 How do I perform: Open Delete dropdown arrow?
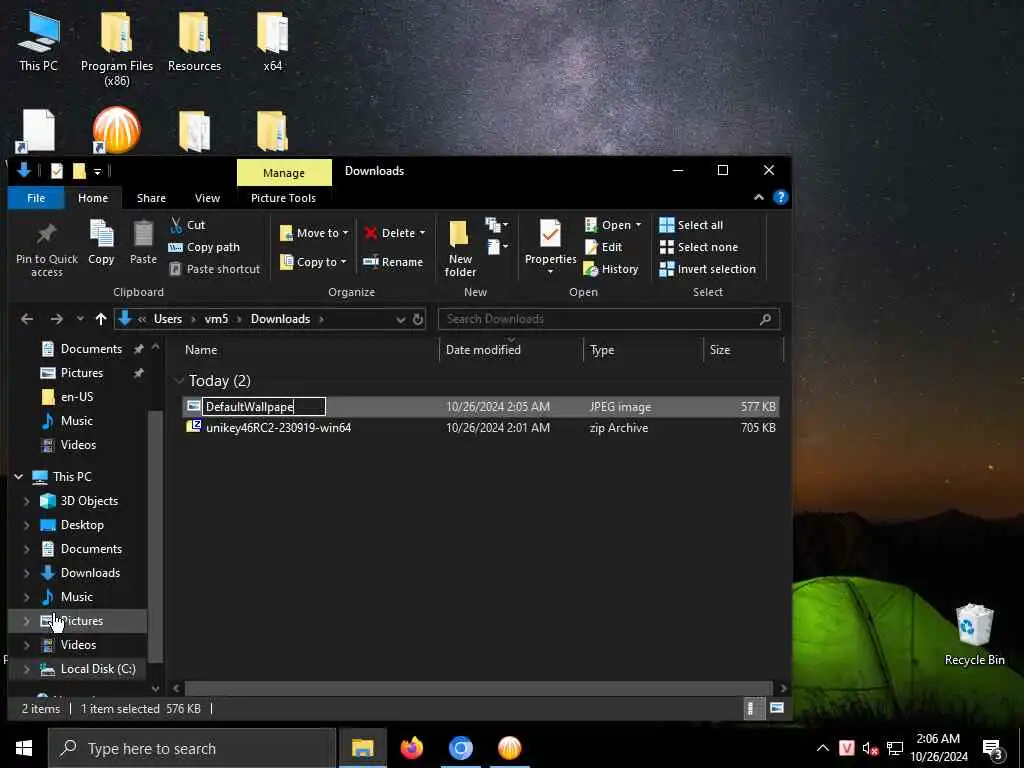[423, 233]
